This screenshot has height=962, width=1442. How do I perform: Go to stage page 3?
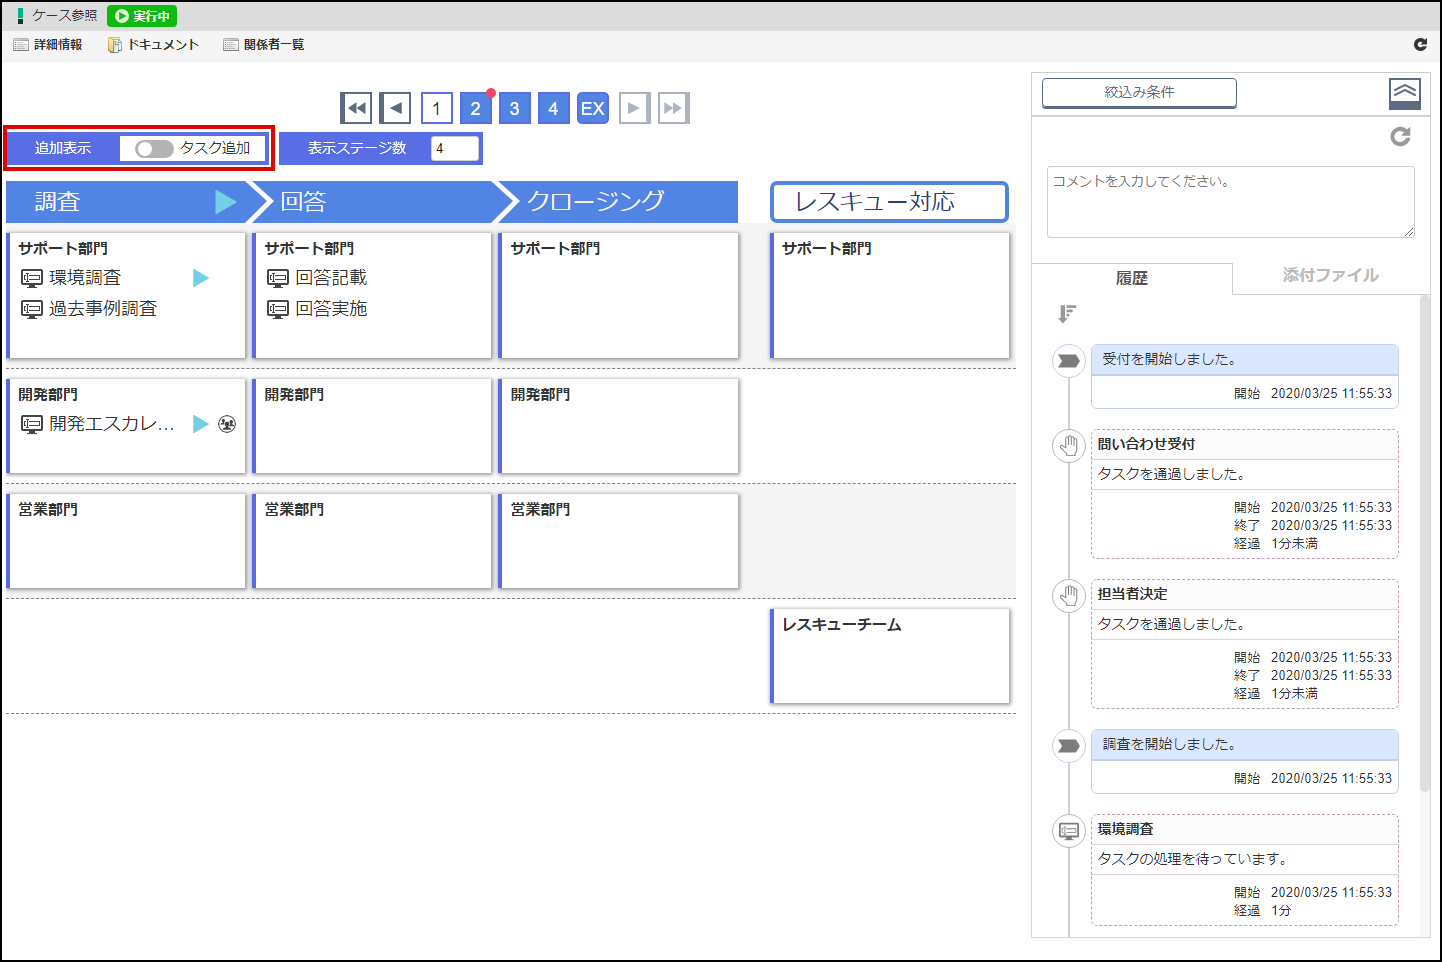point(514,108)
